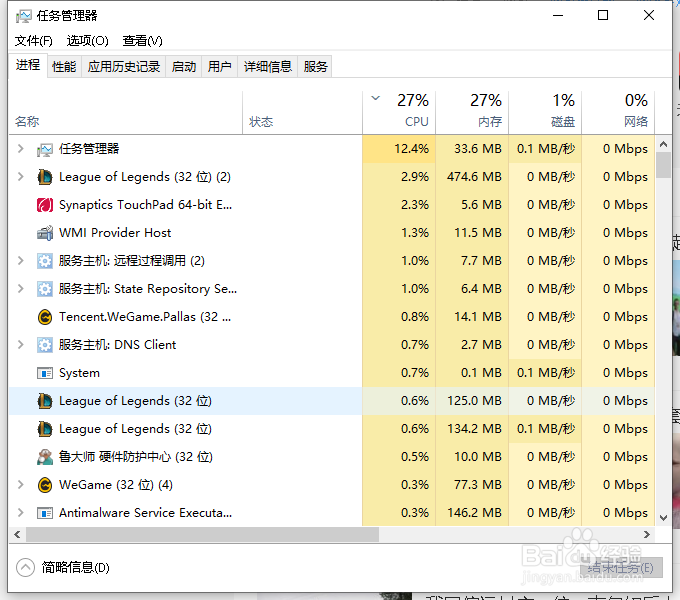Expand WeGame (32 位) (4) group

coord(20,485)
